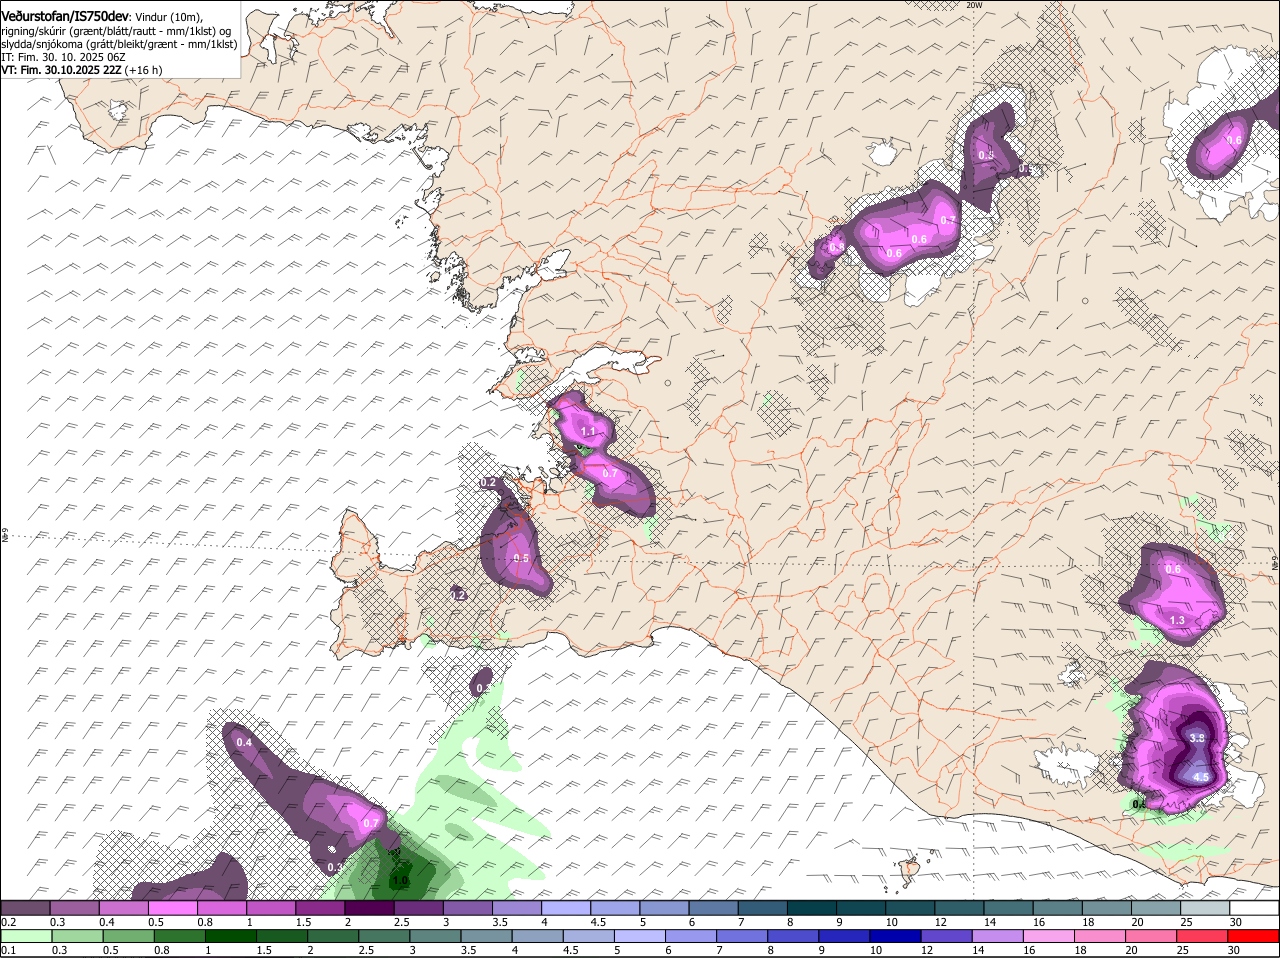Click the 1.1 snowfall value on the map
Screen dimensions: 1280x958
tap(588, 432)
